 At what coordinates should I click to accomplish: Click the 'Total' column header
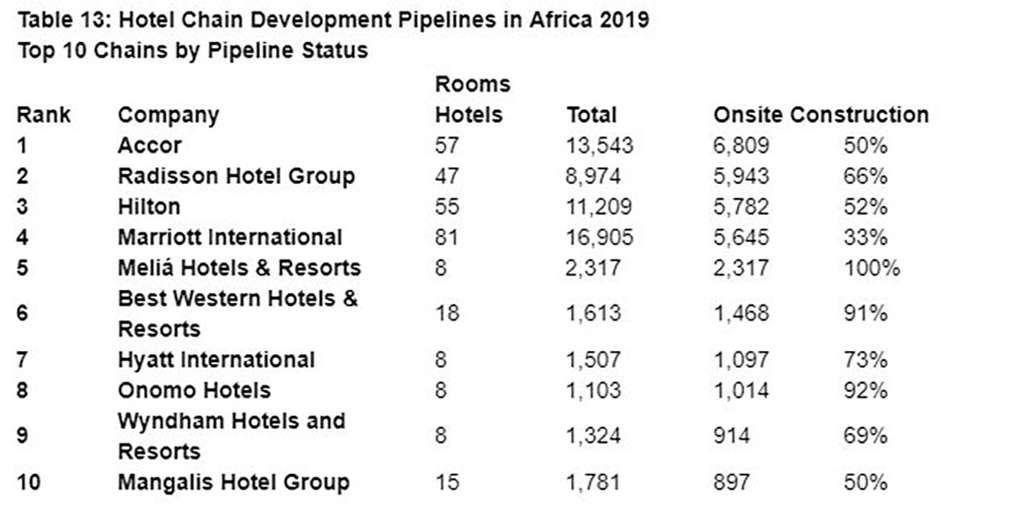(x=592, y=115)
